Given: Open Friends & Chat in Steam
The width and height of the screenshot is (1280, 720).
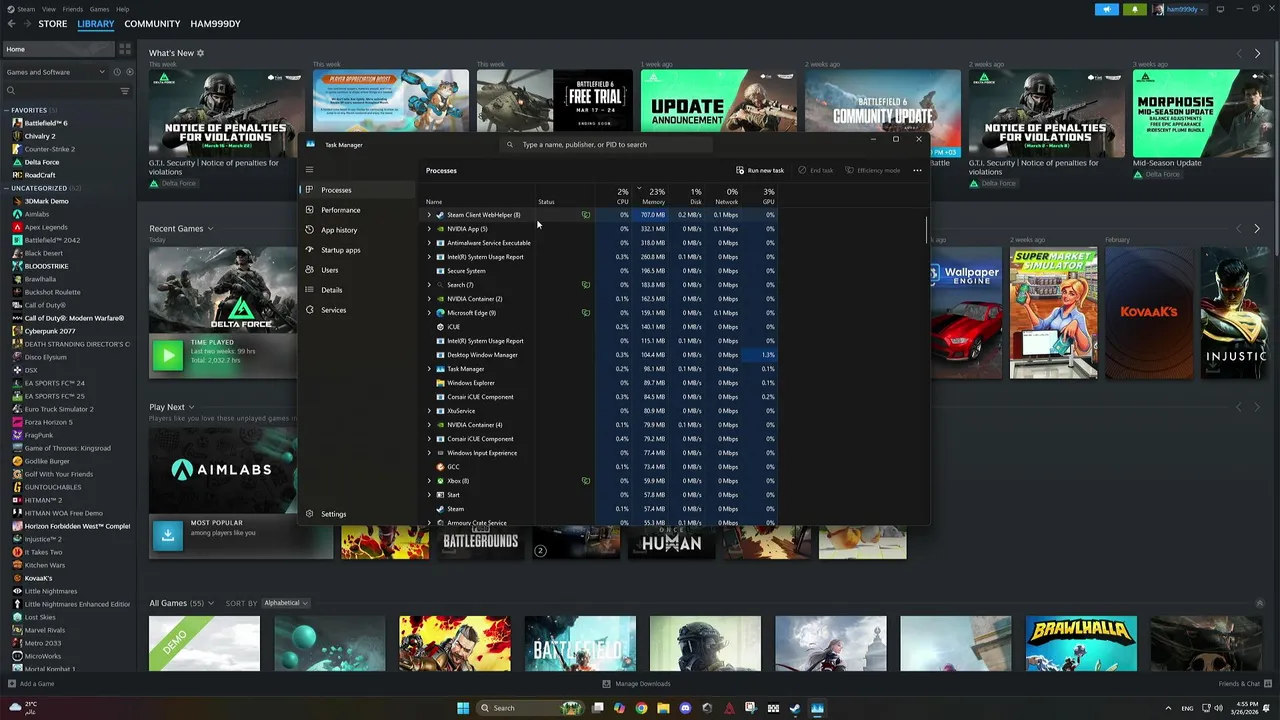Looking at the screenshot, I should [x=1245, y=684].
